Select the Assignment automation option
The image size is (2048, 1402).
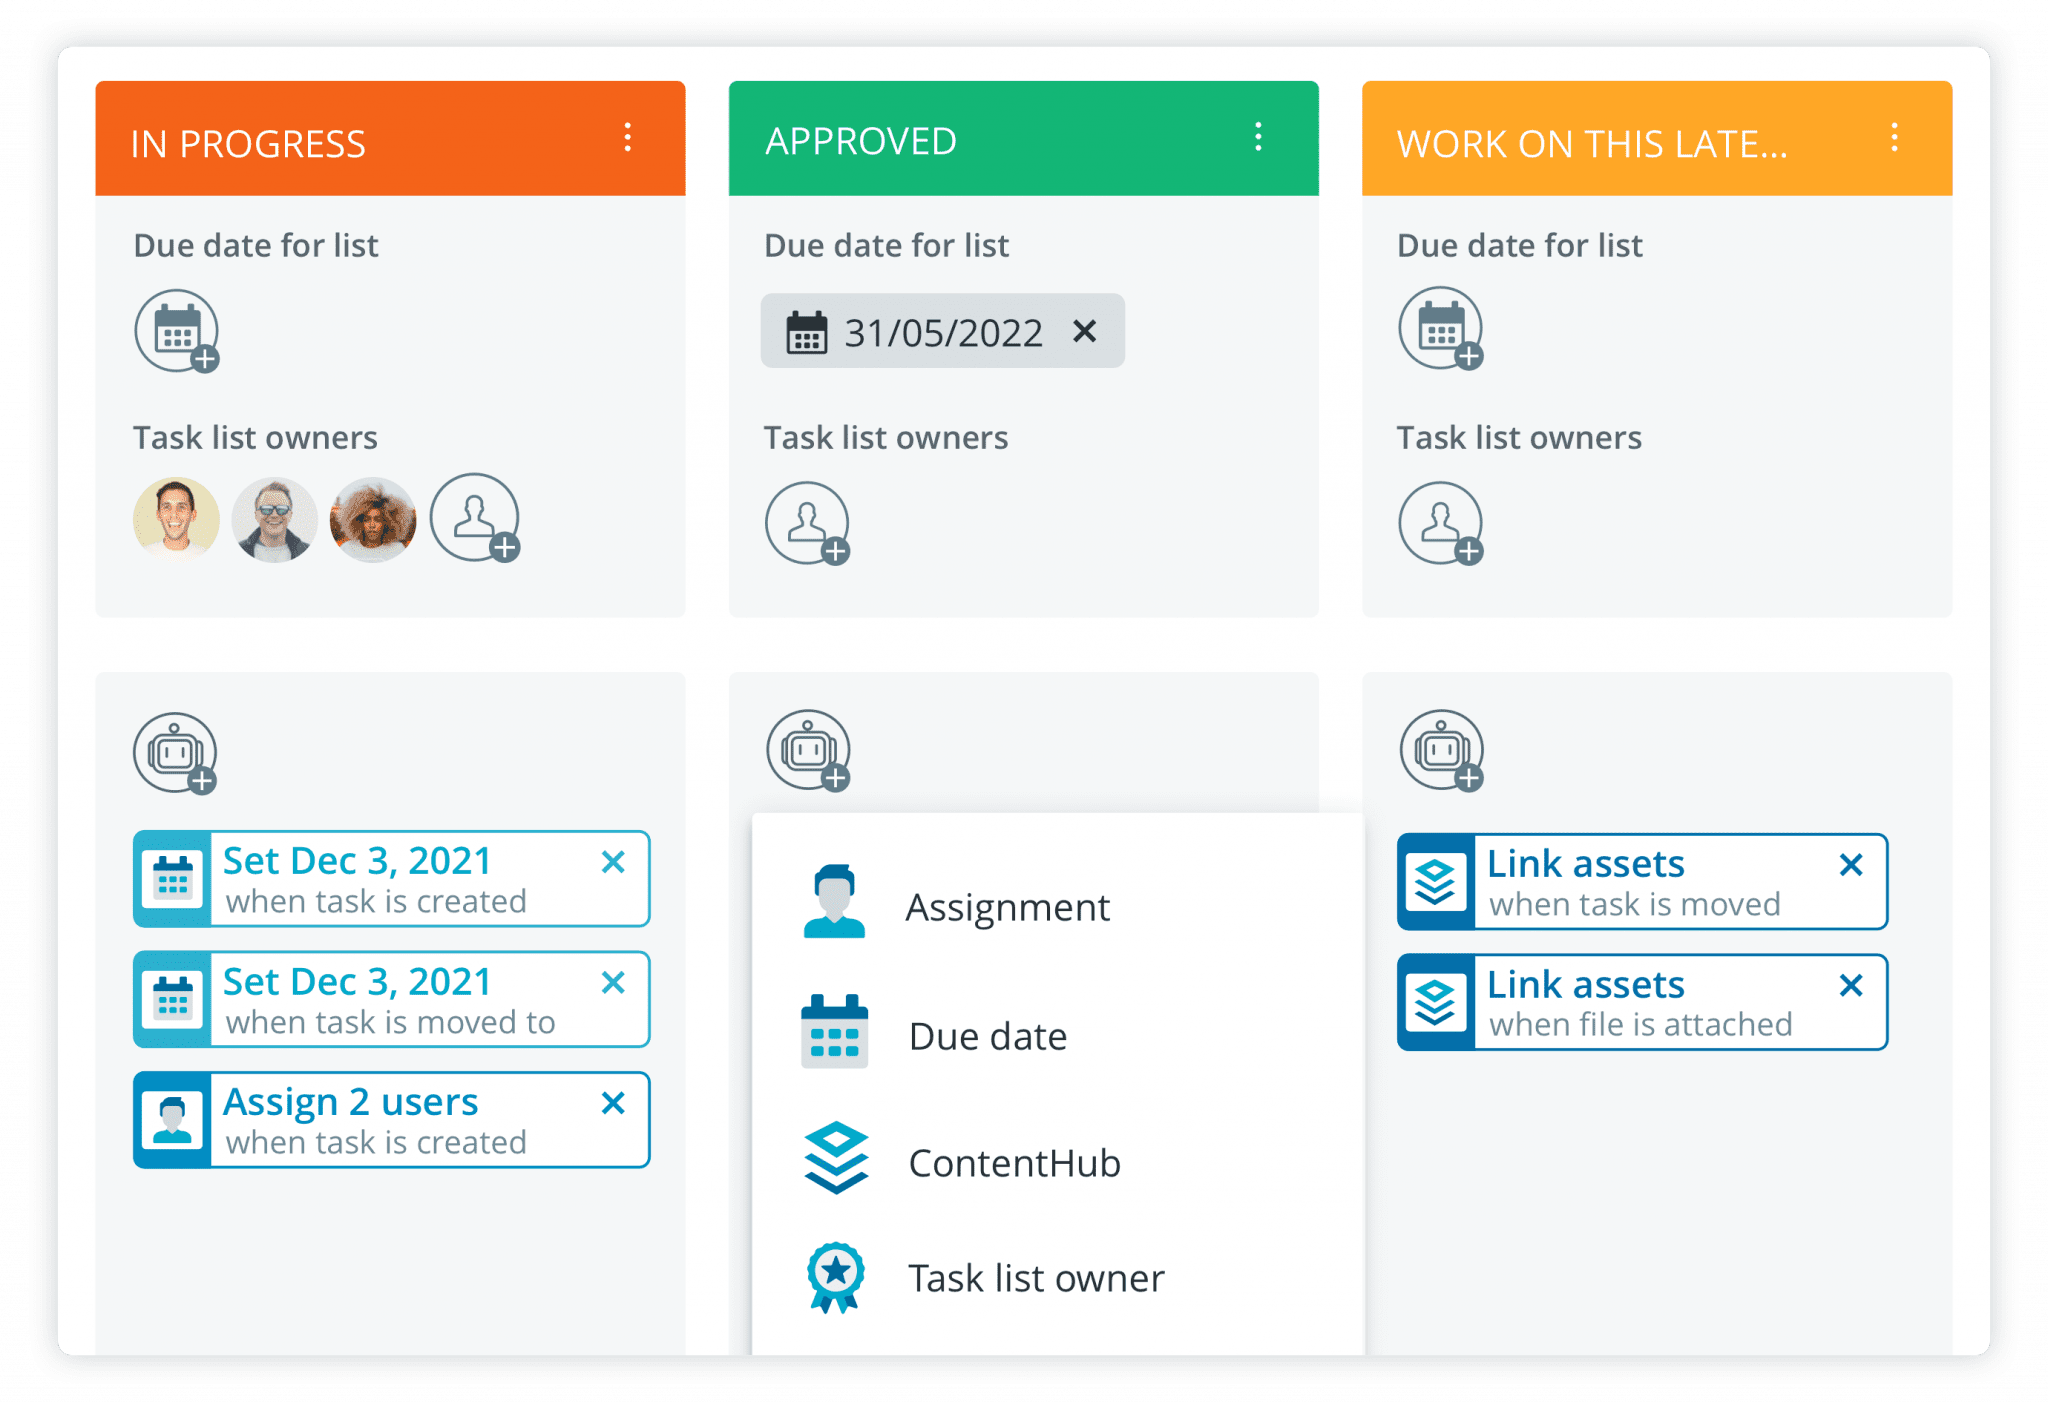(1007, 907)
